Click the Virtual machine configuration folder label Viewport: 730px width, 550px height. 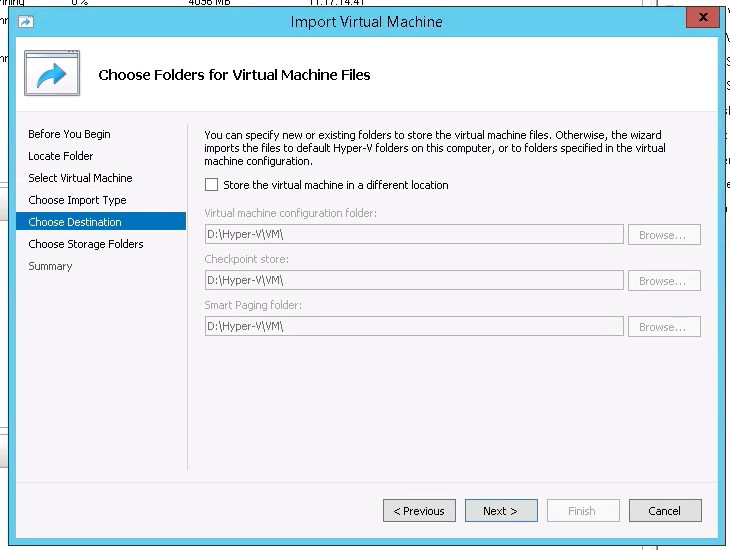291,213
